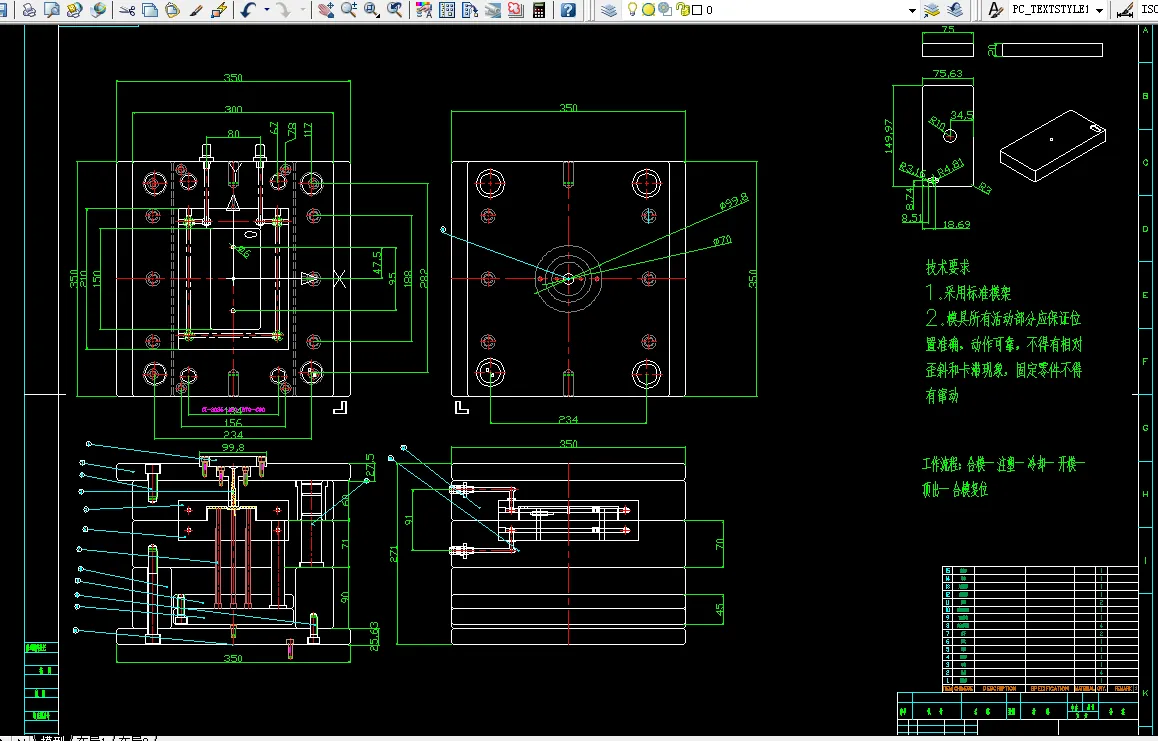Click the grayed Redo arrow
The image size is (1158, 741).
pos(284,10)
